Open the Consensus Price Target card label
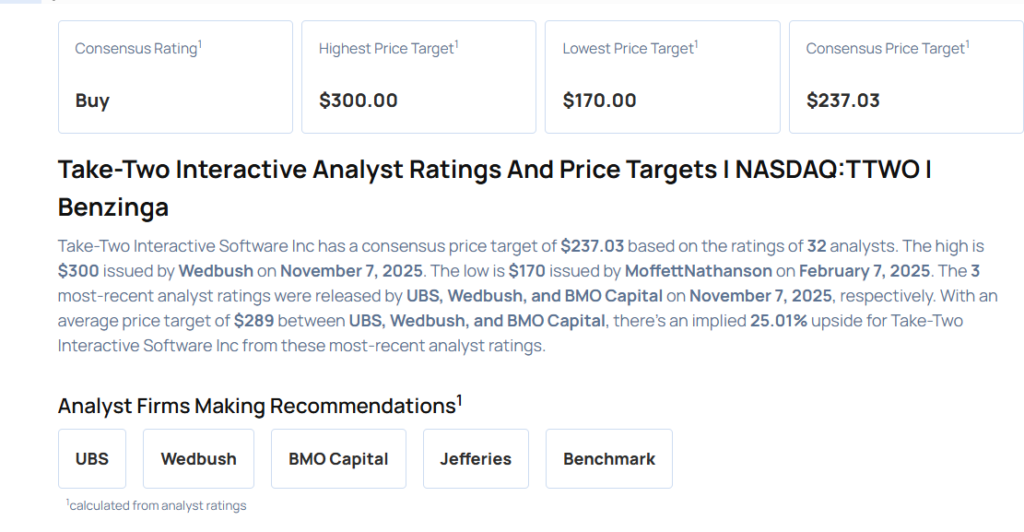Viewport: 1024px width, 532px height. 885,48
